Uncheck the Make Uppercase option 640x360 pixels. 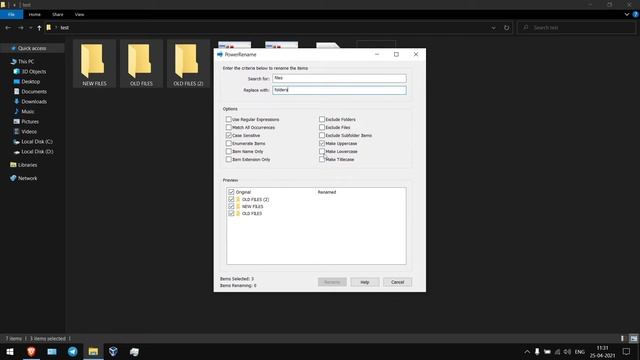322,143
